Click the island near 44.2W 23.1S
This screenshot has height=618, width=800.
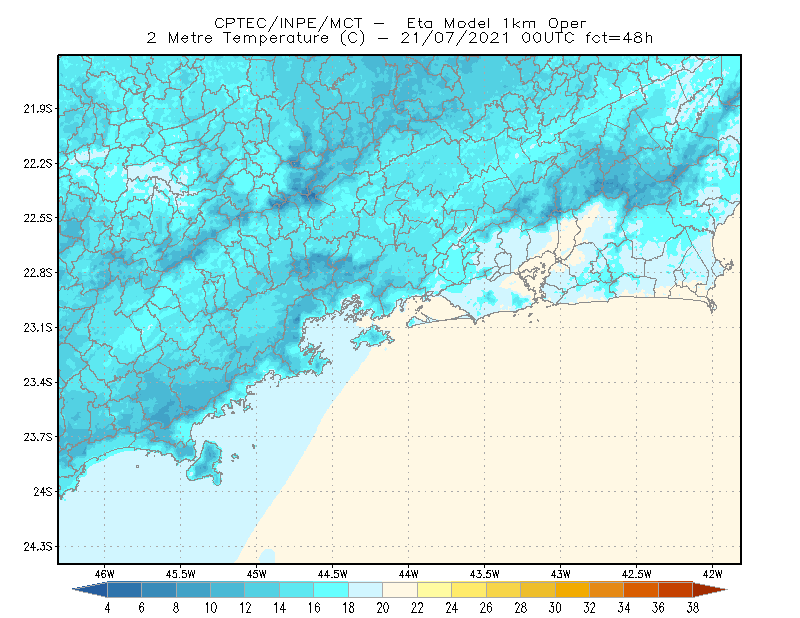(372, 337)
